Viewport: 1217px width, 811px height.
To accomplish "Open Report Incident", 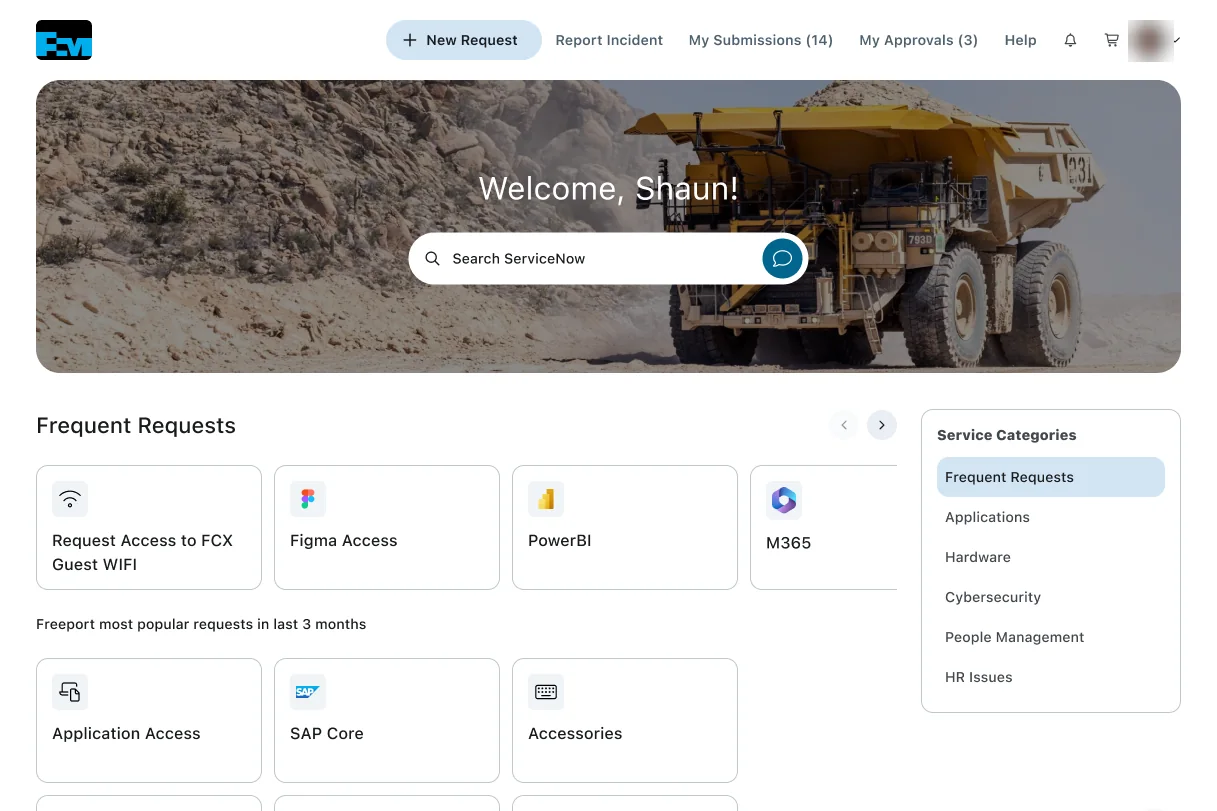I will click(x=609, y=40).
